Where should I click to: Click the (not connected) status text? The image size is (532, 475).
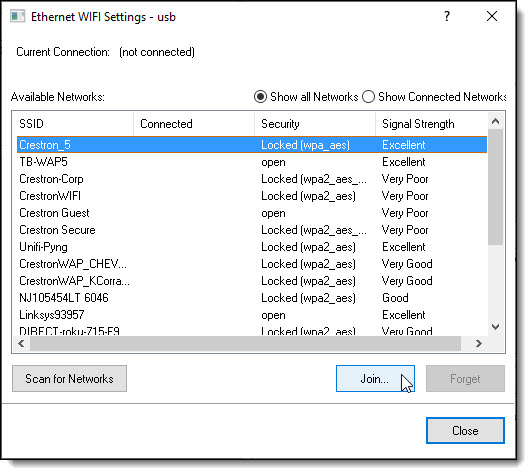coord(157,52)
